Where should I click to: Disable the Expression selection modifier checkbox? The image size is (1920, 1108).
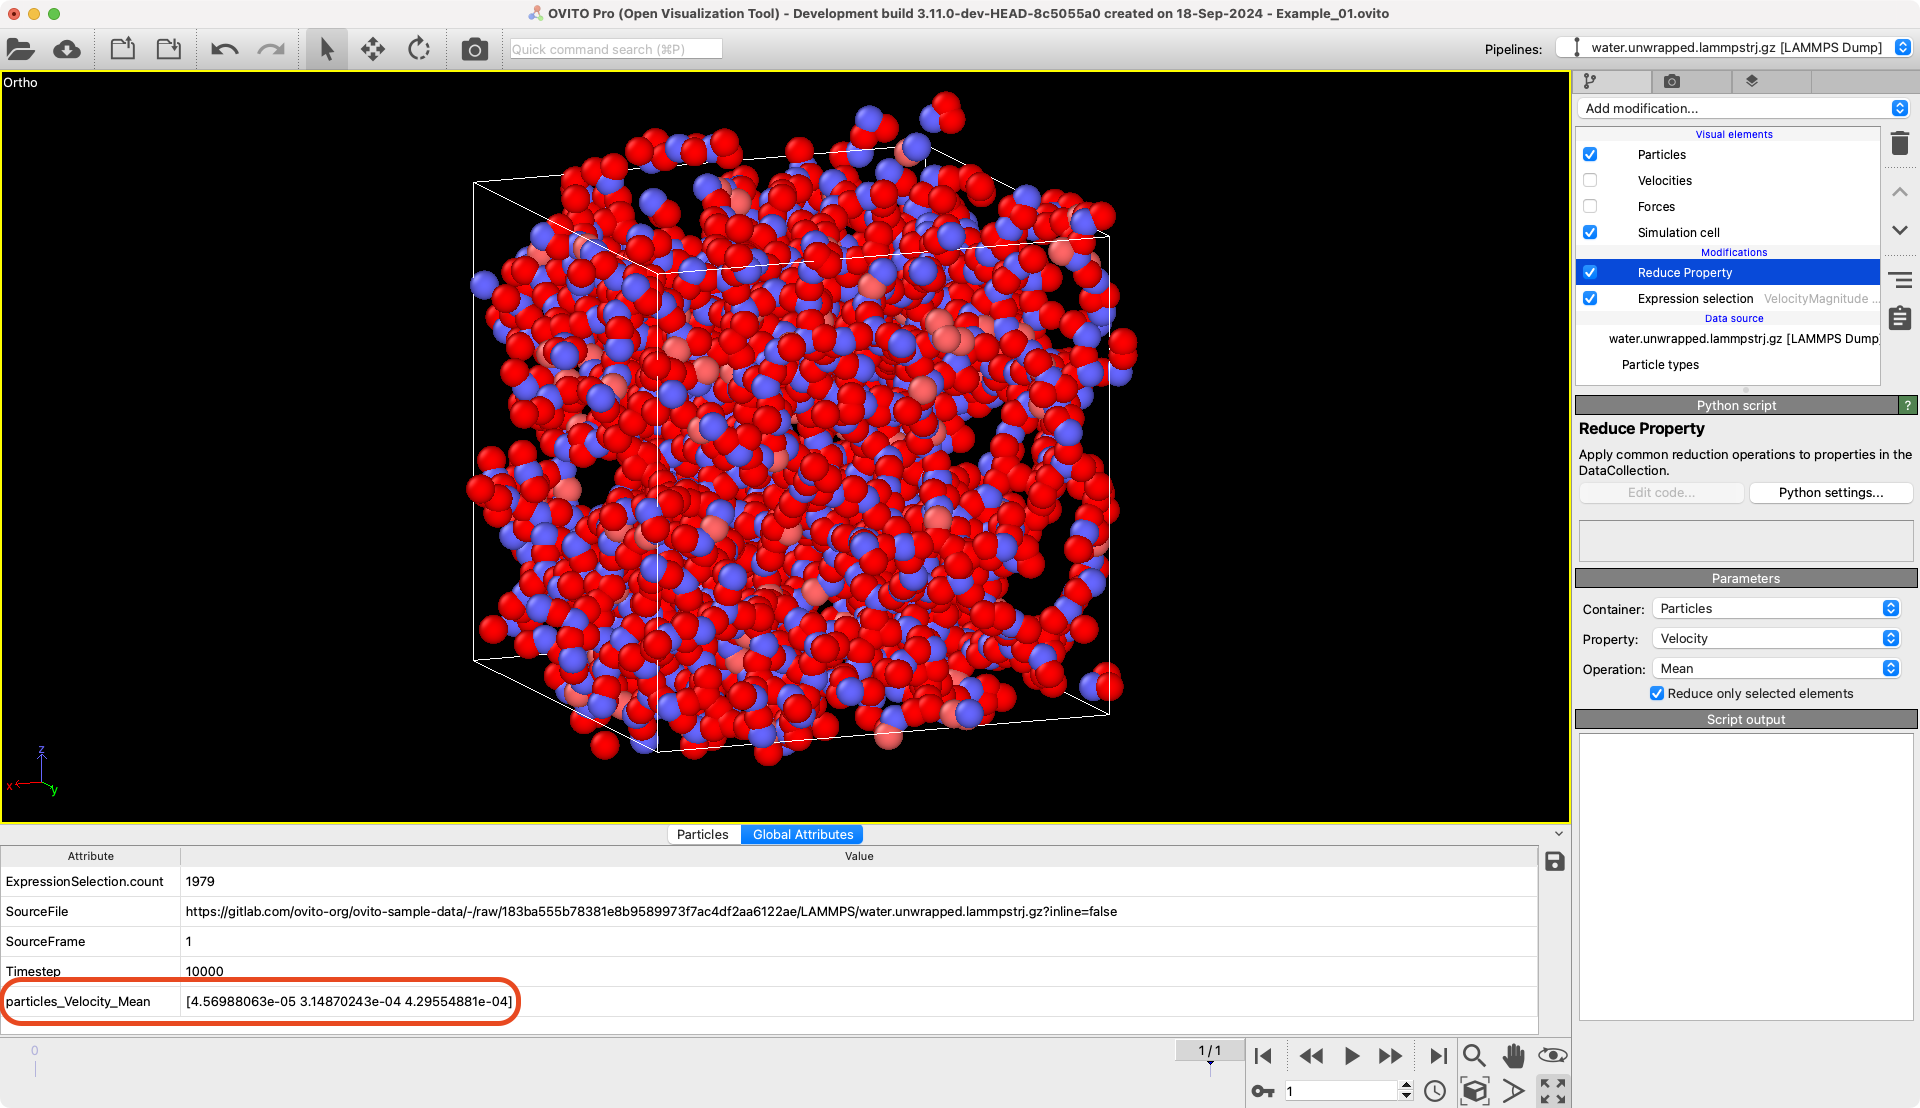click(1590, 299)
